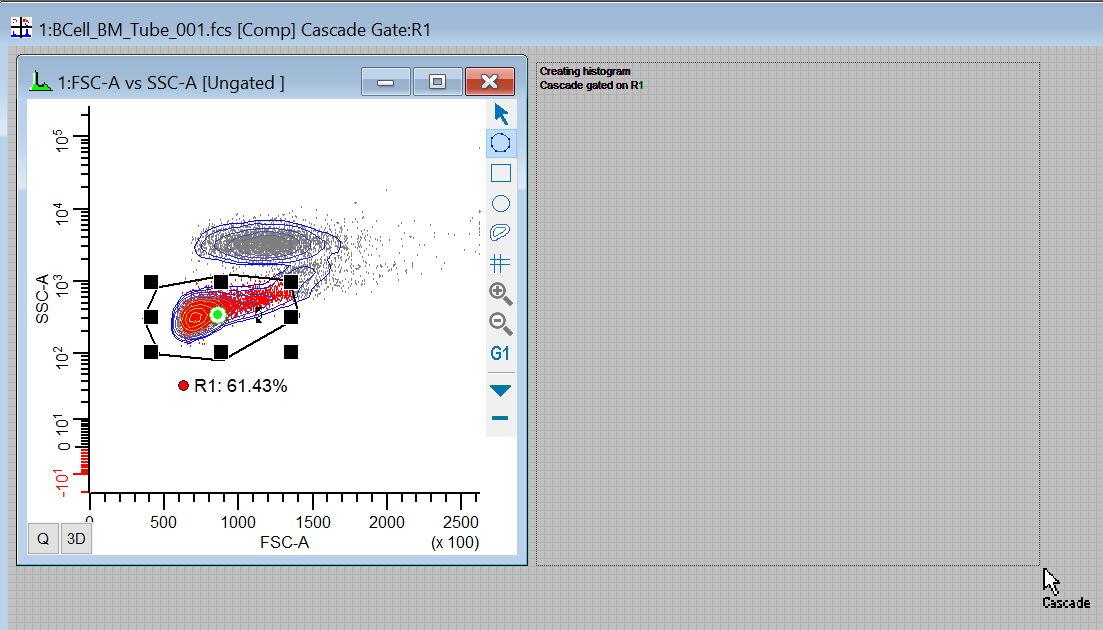Select the rectangle gate tool
Viewport: 1103px width, 630px height.
501,173
